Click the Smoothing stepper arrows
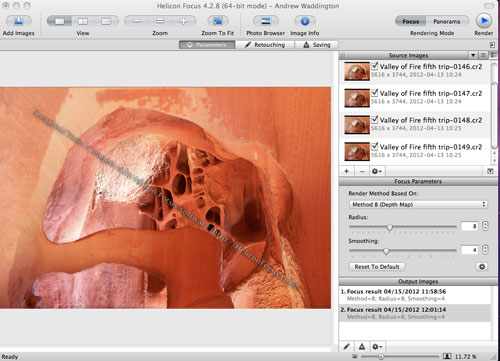The width and height of the screenshot is (500, 361). [485, 250]
